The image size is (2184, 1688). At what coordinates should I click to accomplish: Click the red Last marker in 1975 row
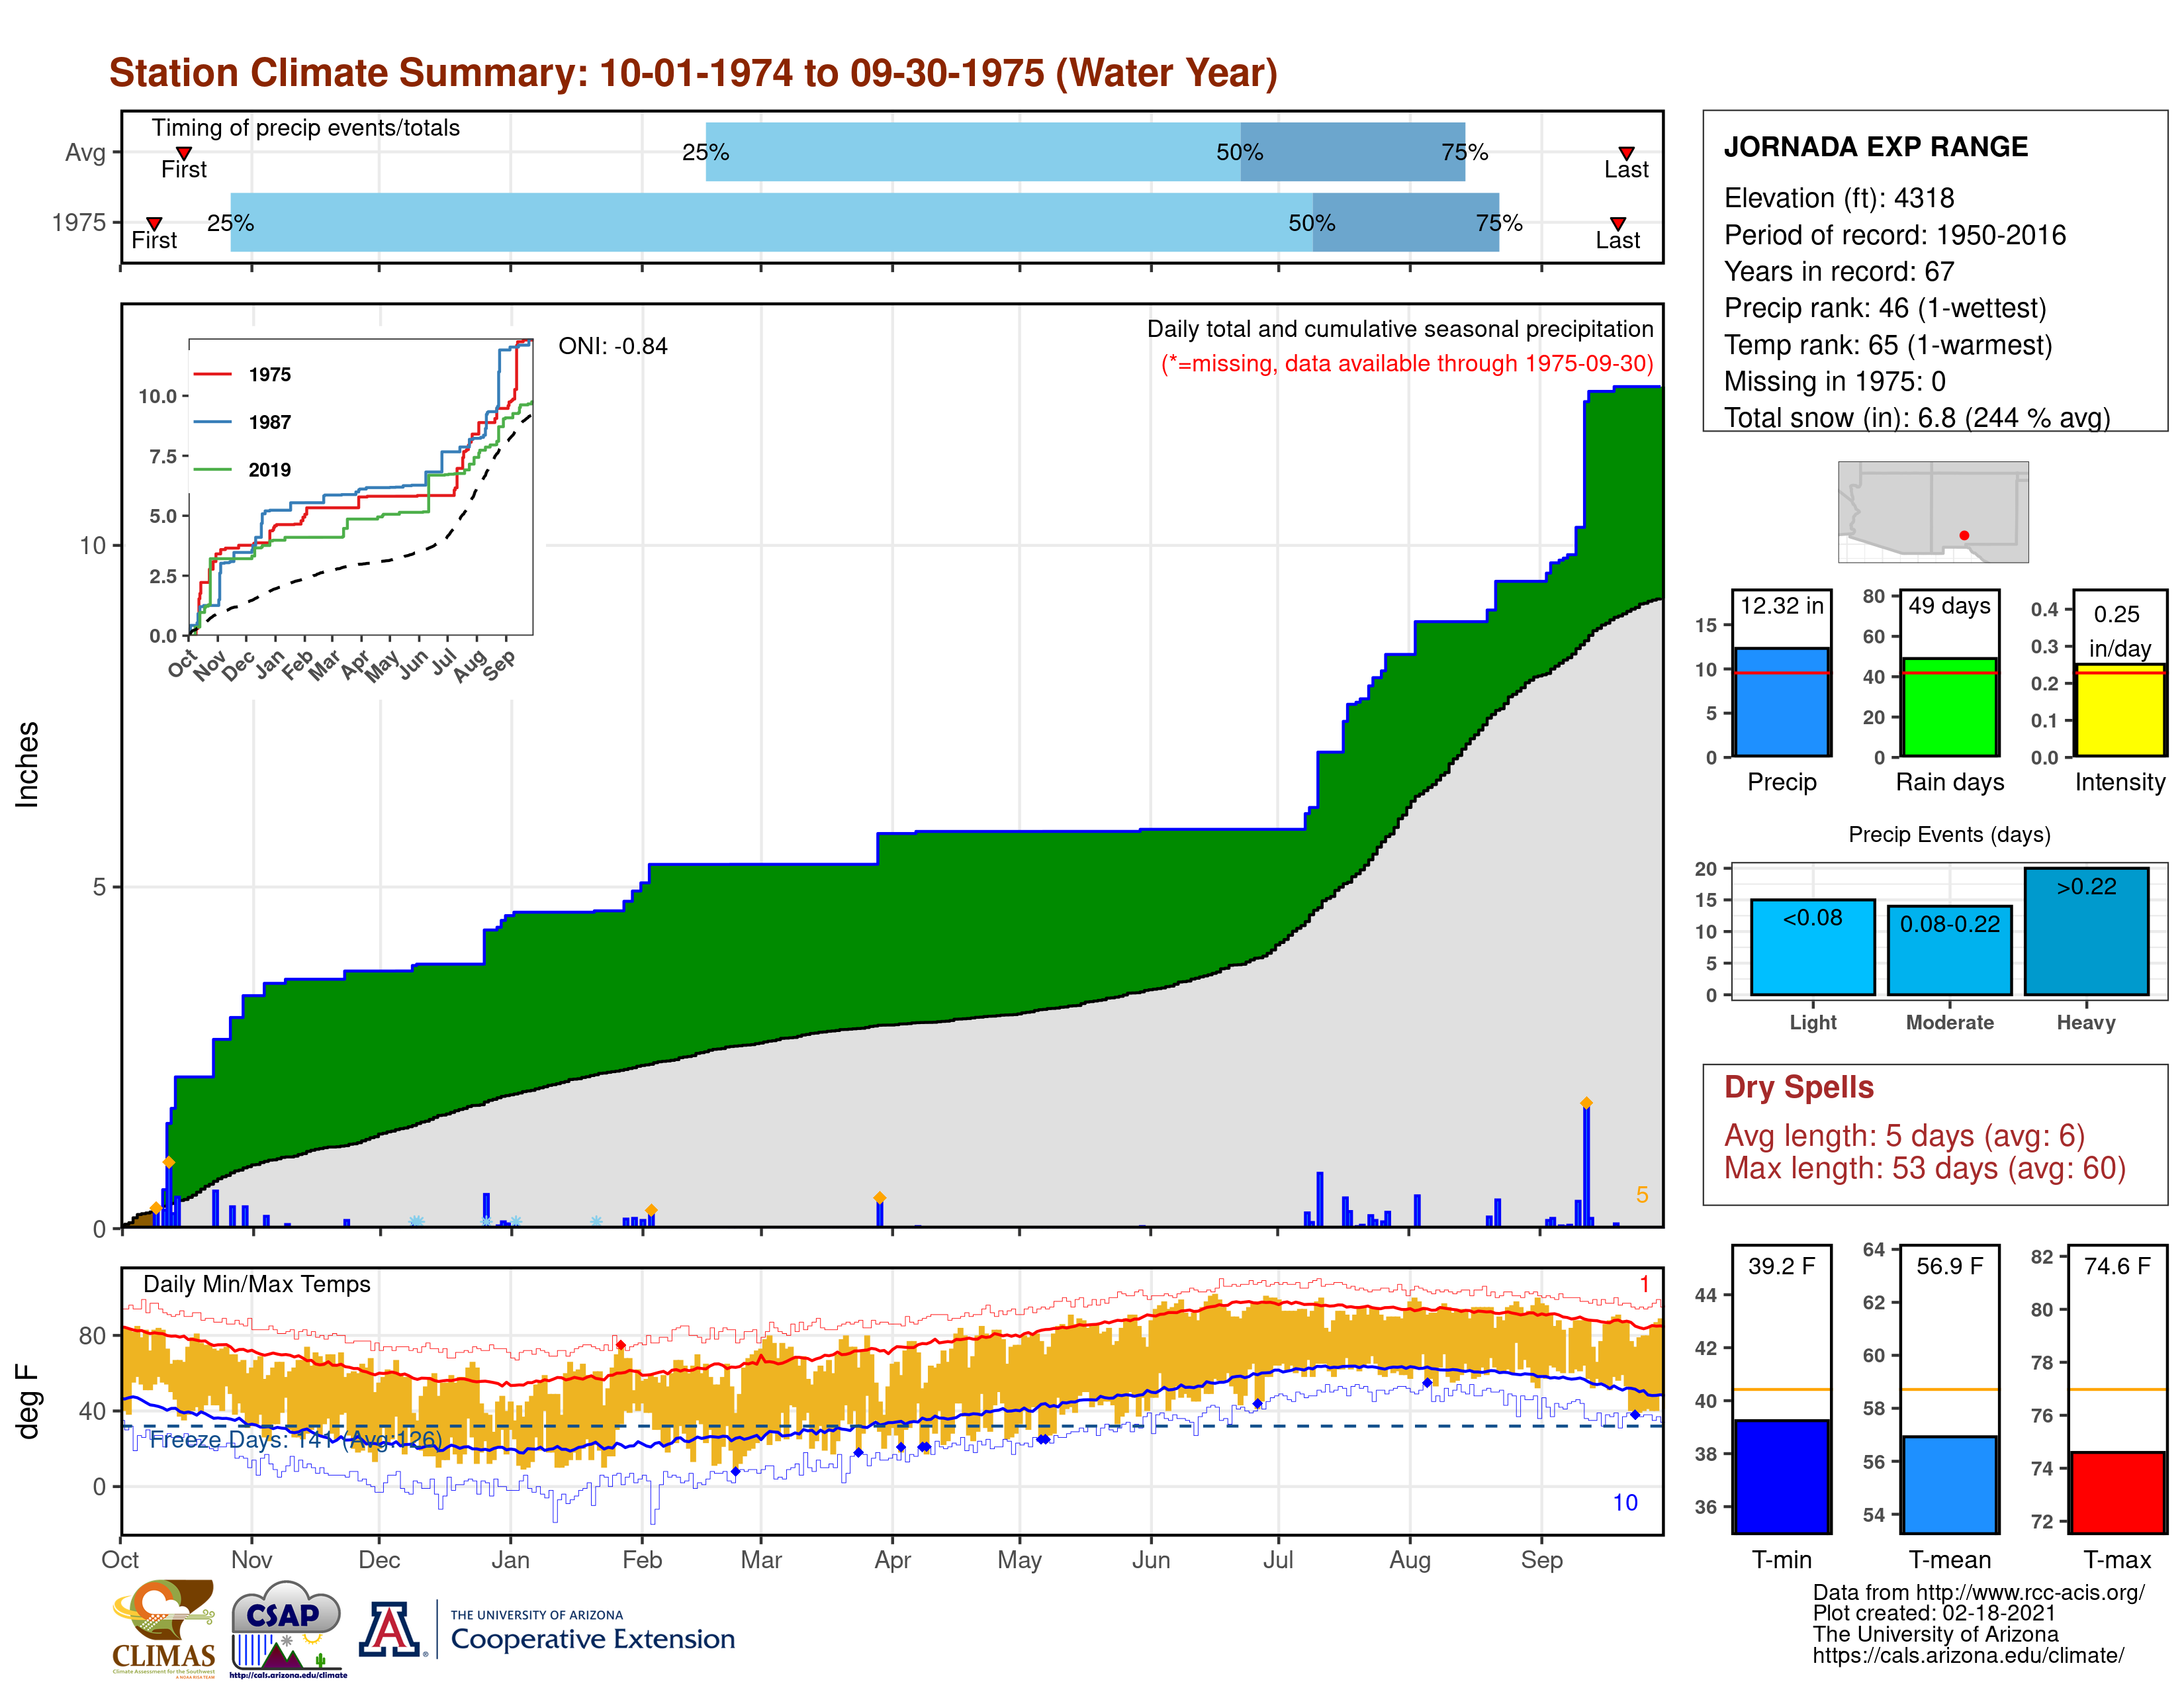tap(1617, 223)
